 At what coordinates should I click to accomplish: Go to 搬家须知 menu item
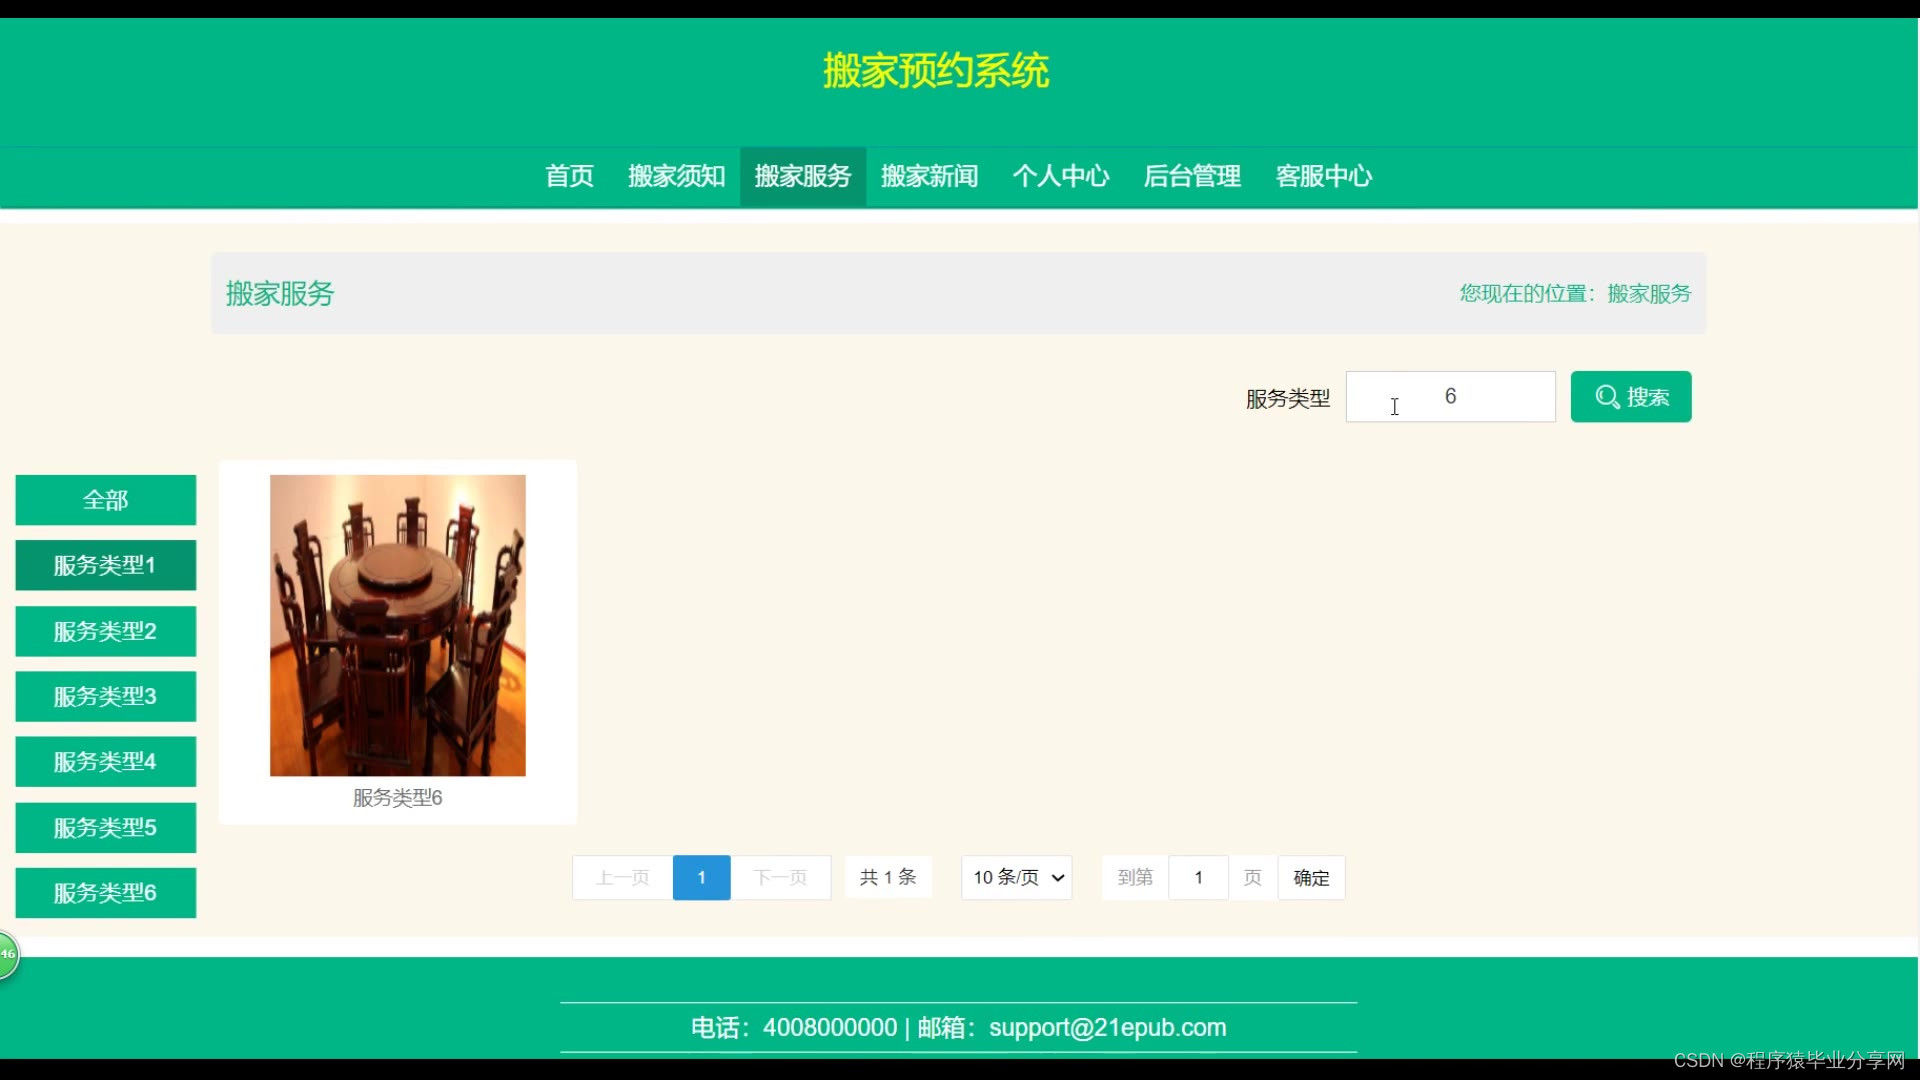pos(676,176)
